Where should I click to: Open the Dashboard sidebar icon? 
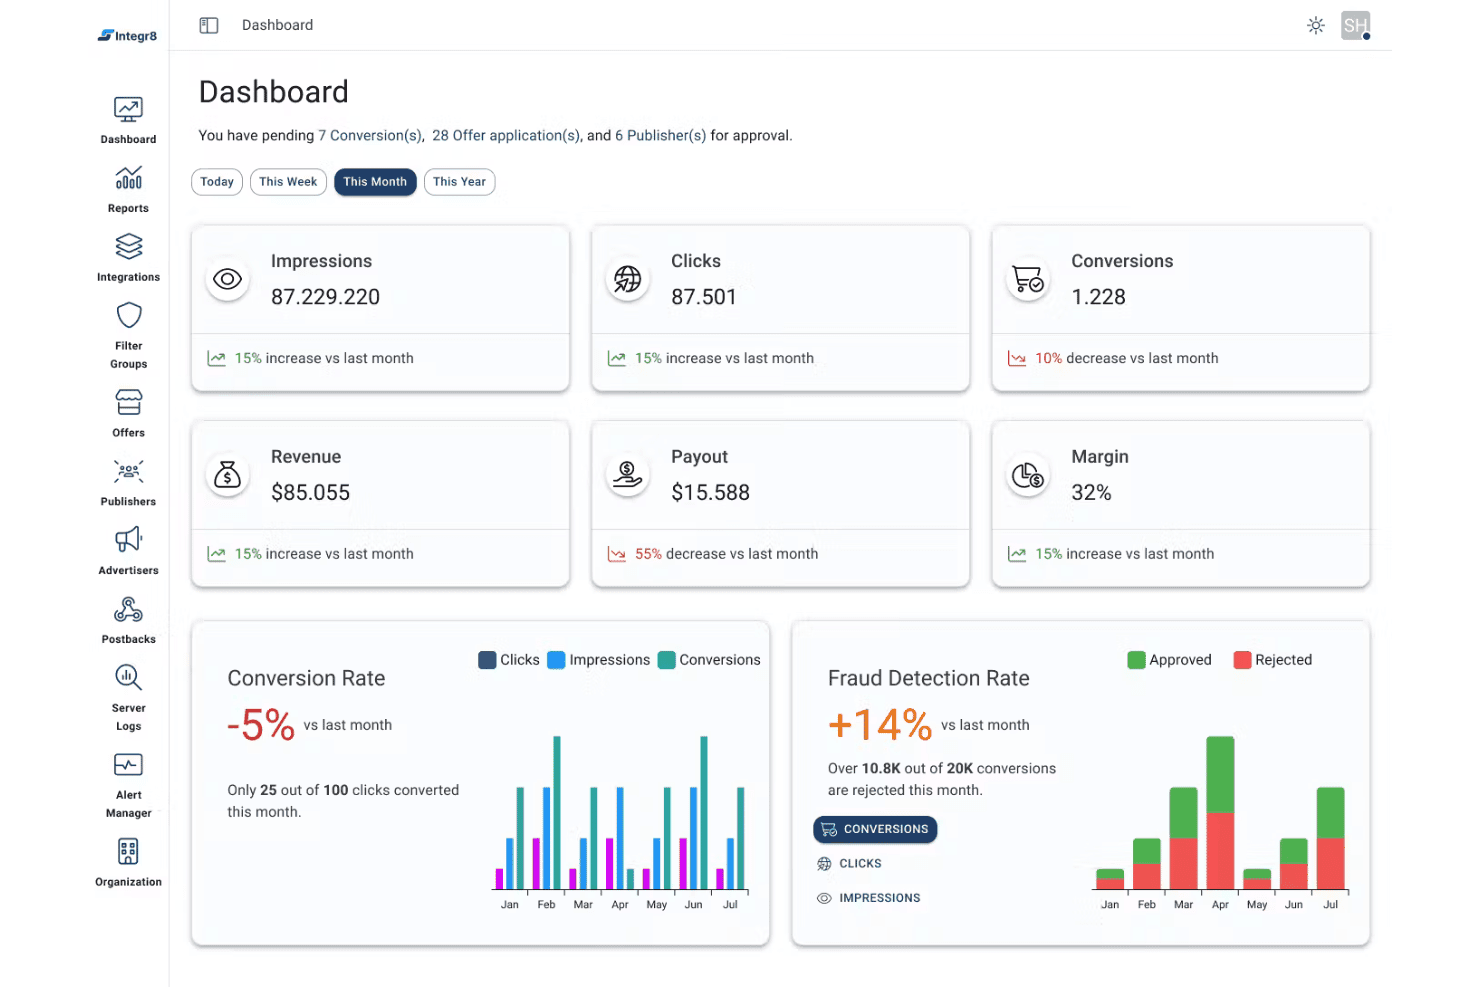click(128, 109)
